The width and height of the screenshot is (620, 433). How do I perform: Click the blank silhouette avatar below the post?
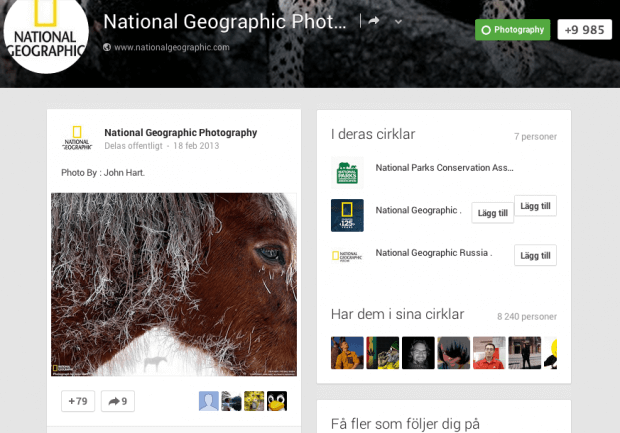pos(209,401)
